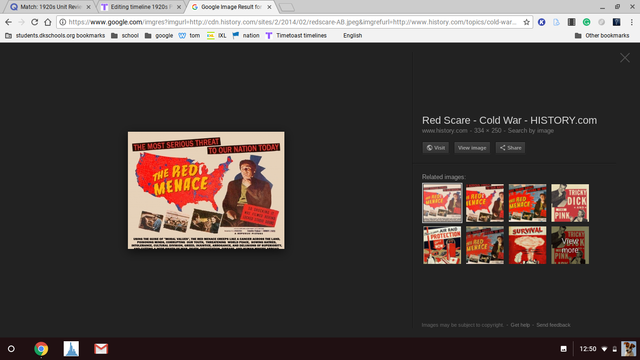Expand the Other bookmarks folder
640x360 pixels.
click(x=602, y=36)
